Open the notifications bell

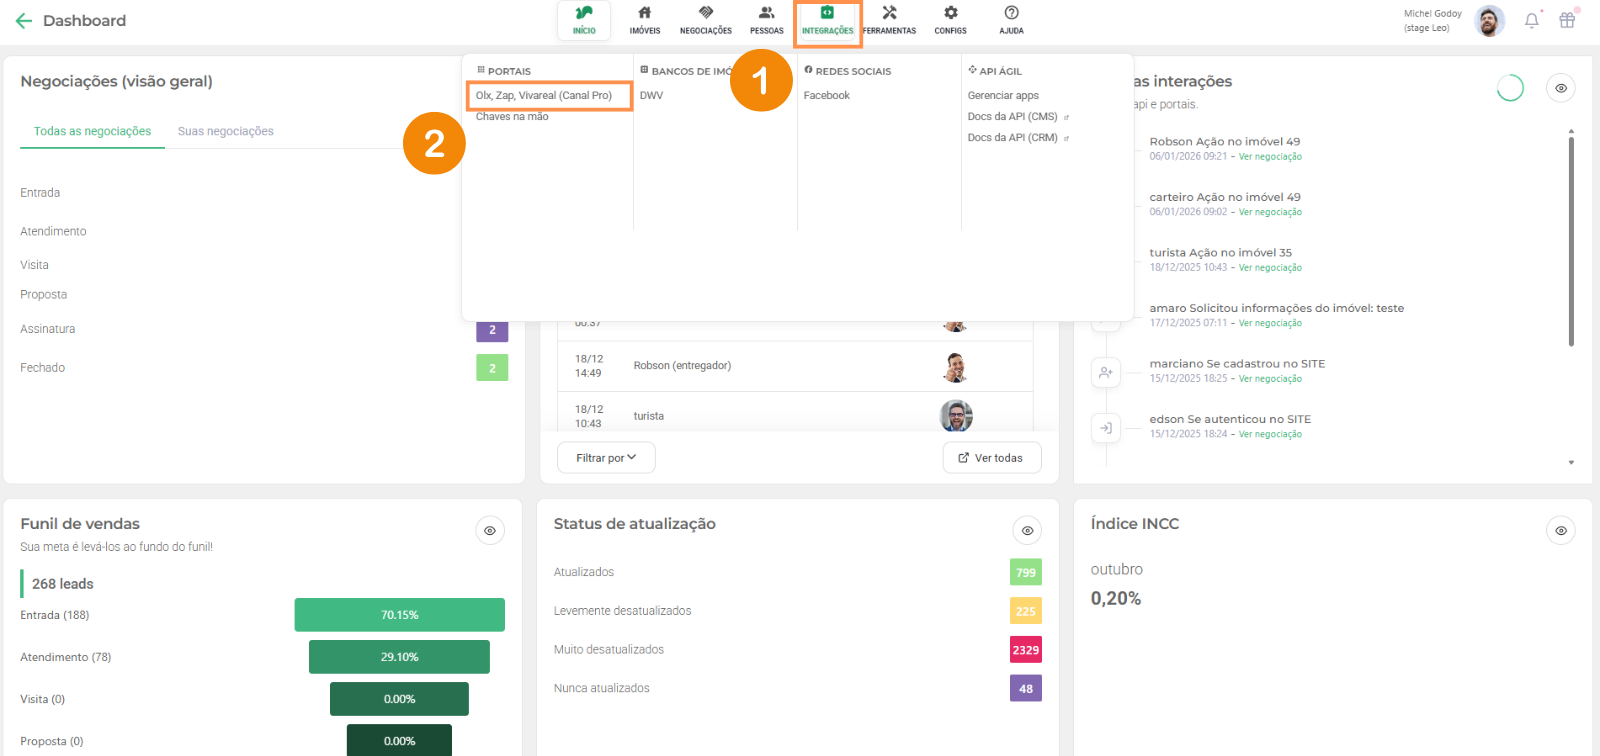pos(1531,21)
